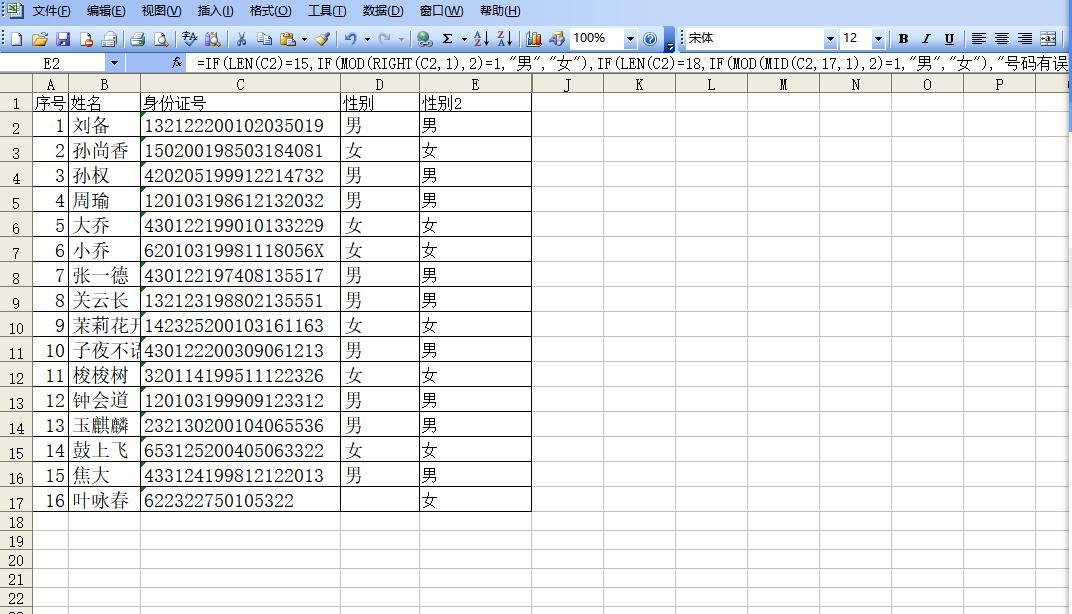1072x614 pixels.
Task: Open the 格式(O) menu
Action: click(x=270, y=11)
